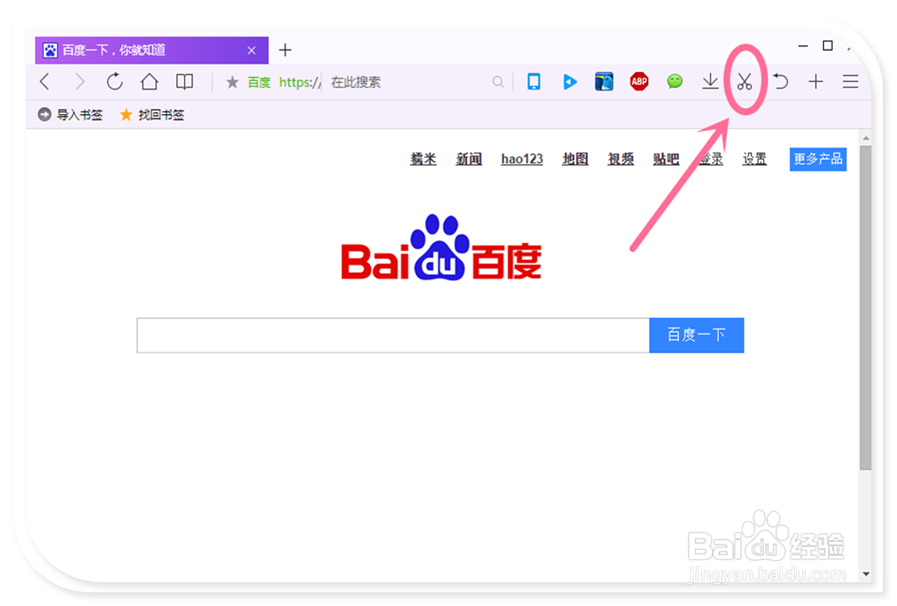Click inside the Baidu search box
Viewport: 897px width, 606px height.
pyautogui.click(x=390, y=335)
